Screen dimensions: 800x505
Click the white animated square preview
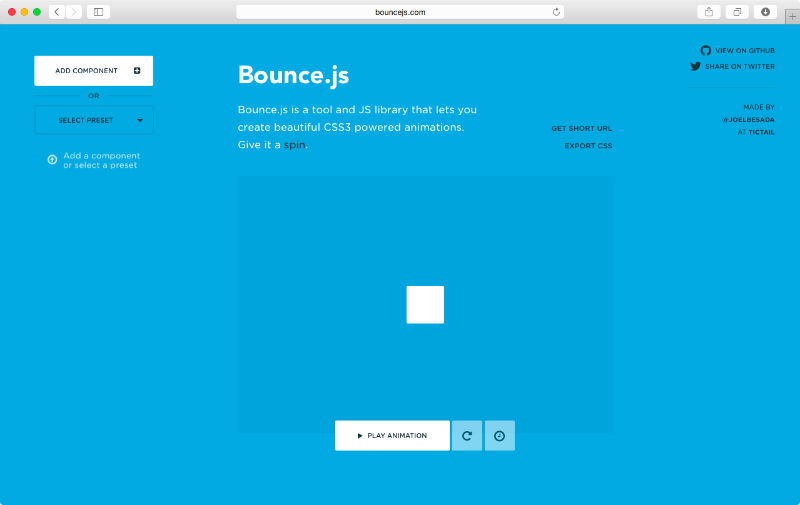(425, 305)
